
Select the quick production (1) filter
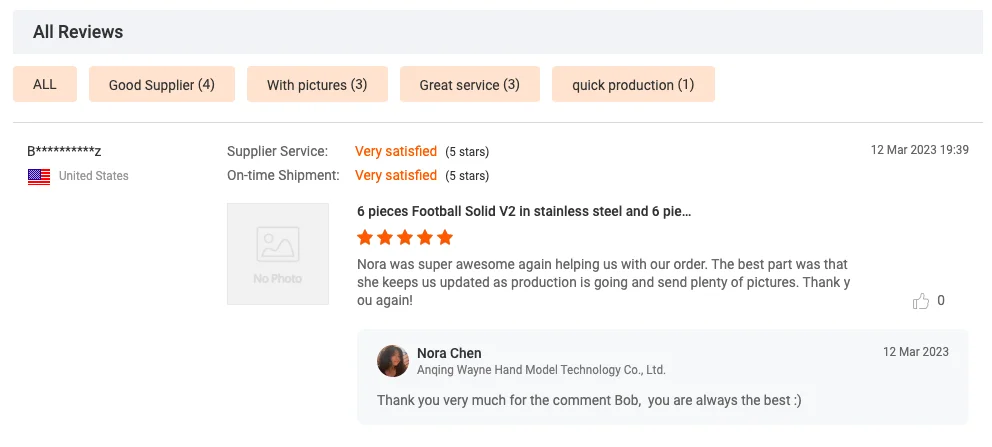[633, 85]
